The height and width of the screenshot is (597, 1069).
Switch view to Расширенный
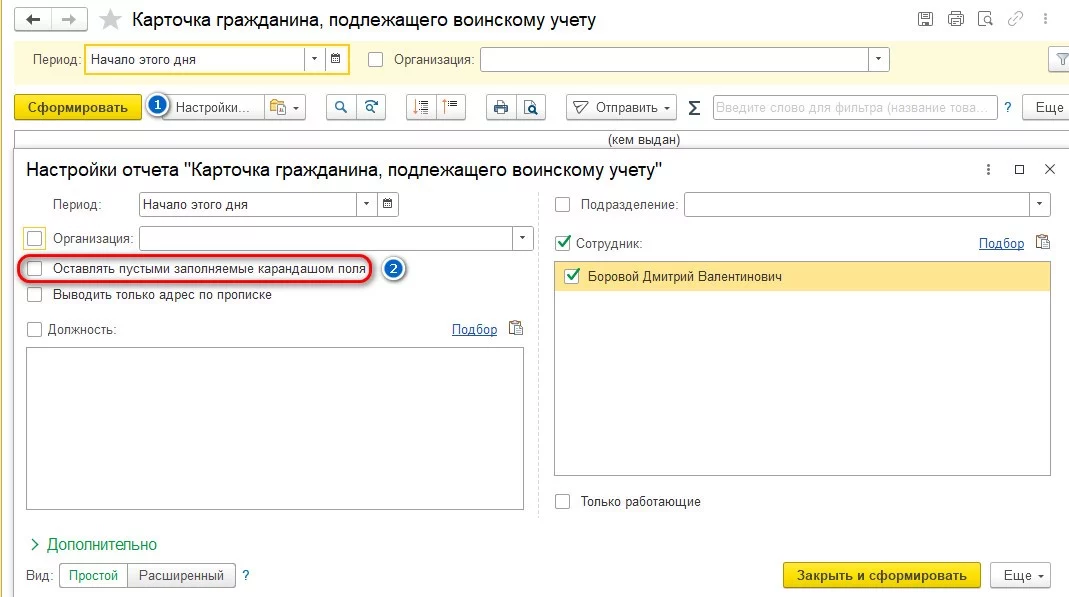(x=181, y=575)
